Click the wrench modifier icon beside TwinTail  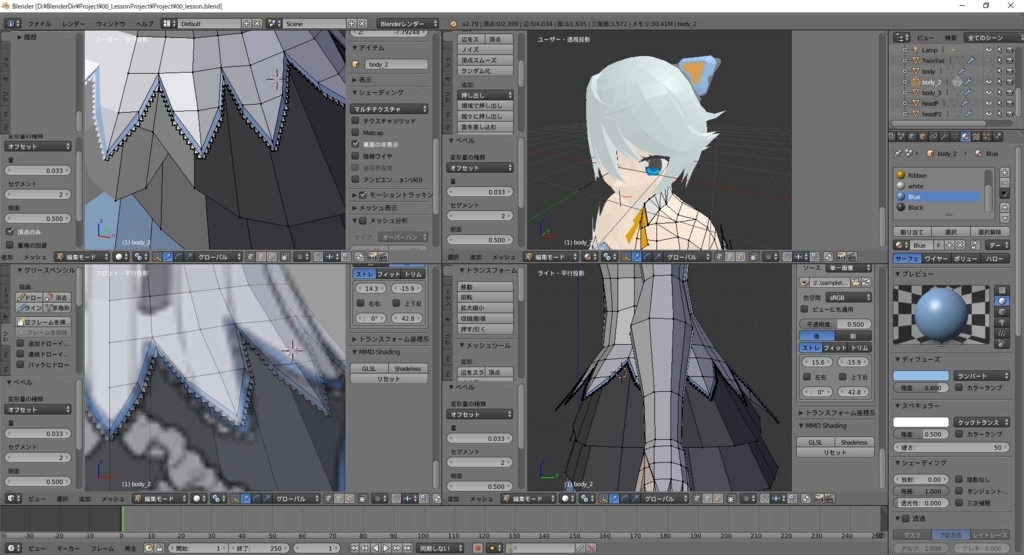(x=971, y=60)
